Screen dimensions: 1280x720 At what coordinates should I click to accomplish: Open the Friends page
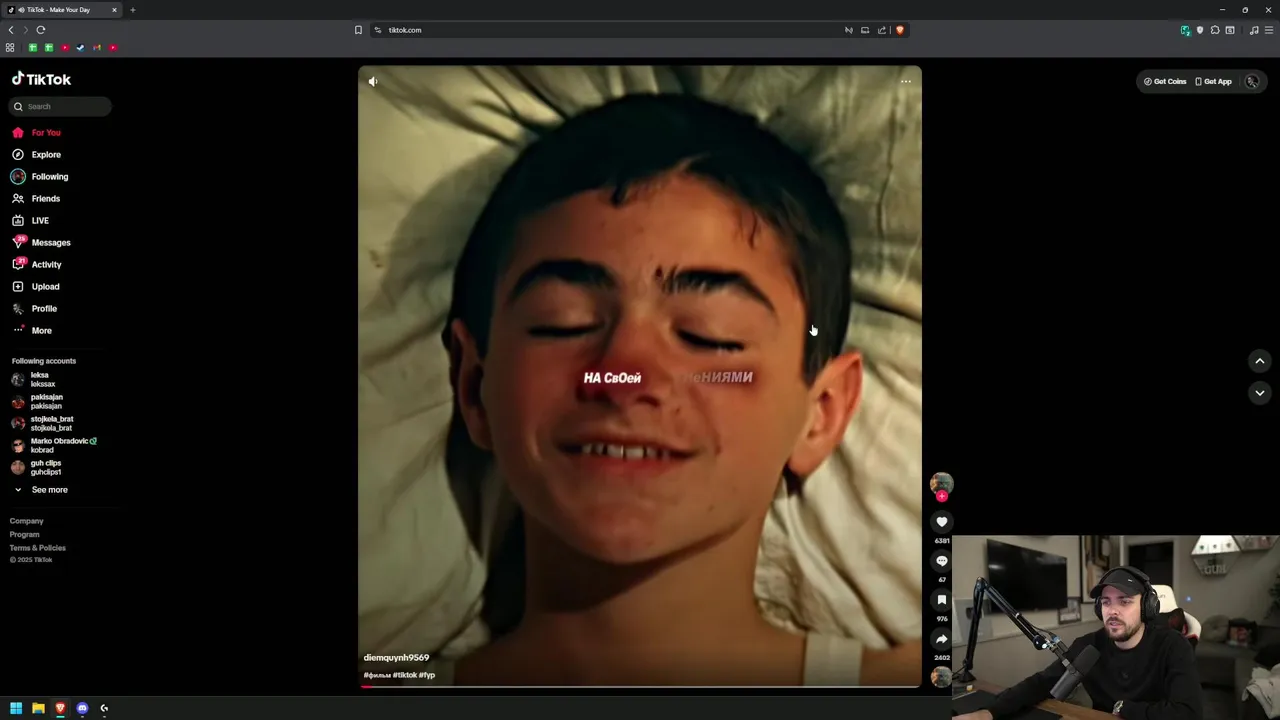(x=36, y=198)
